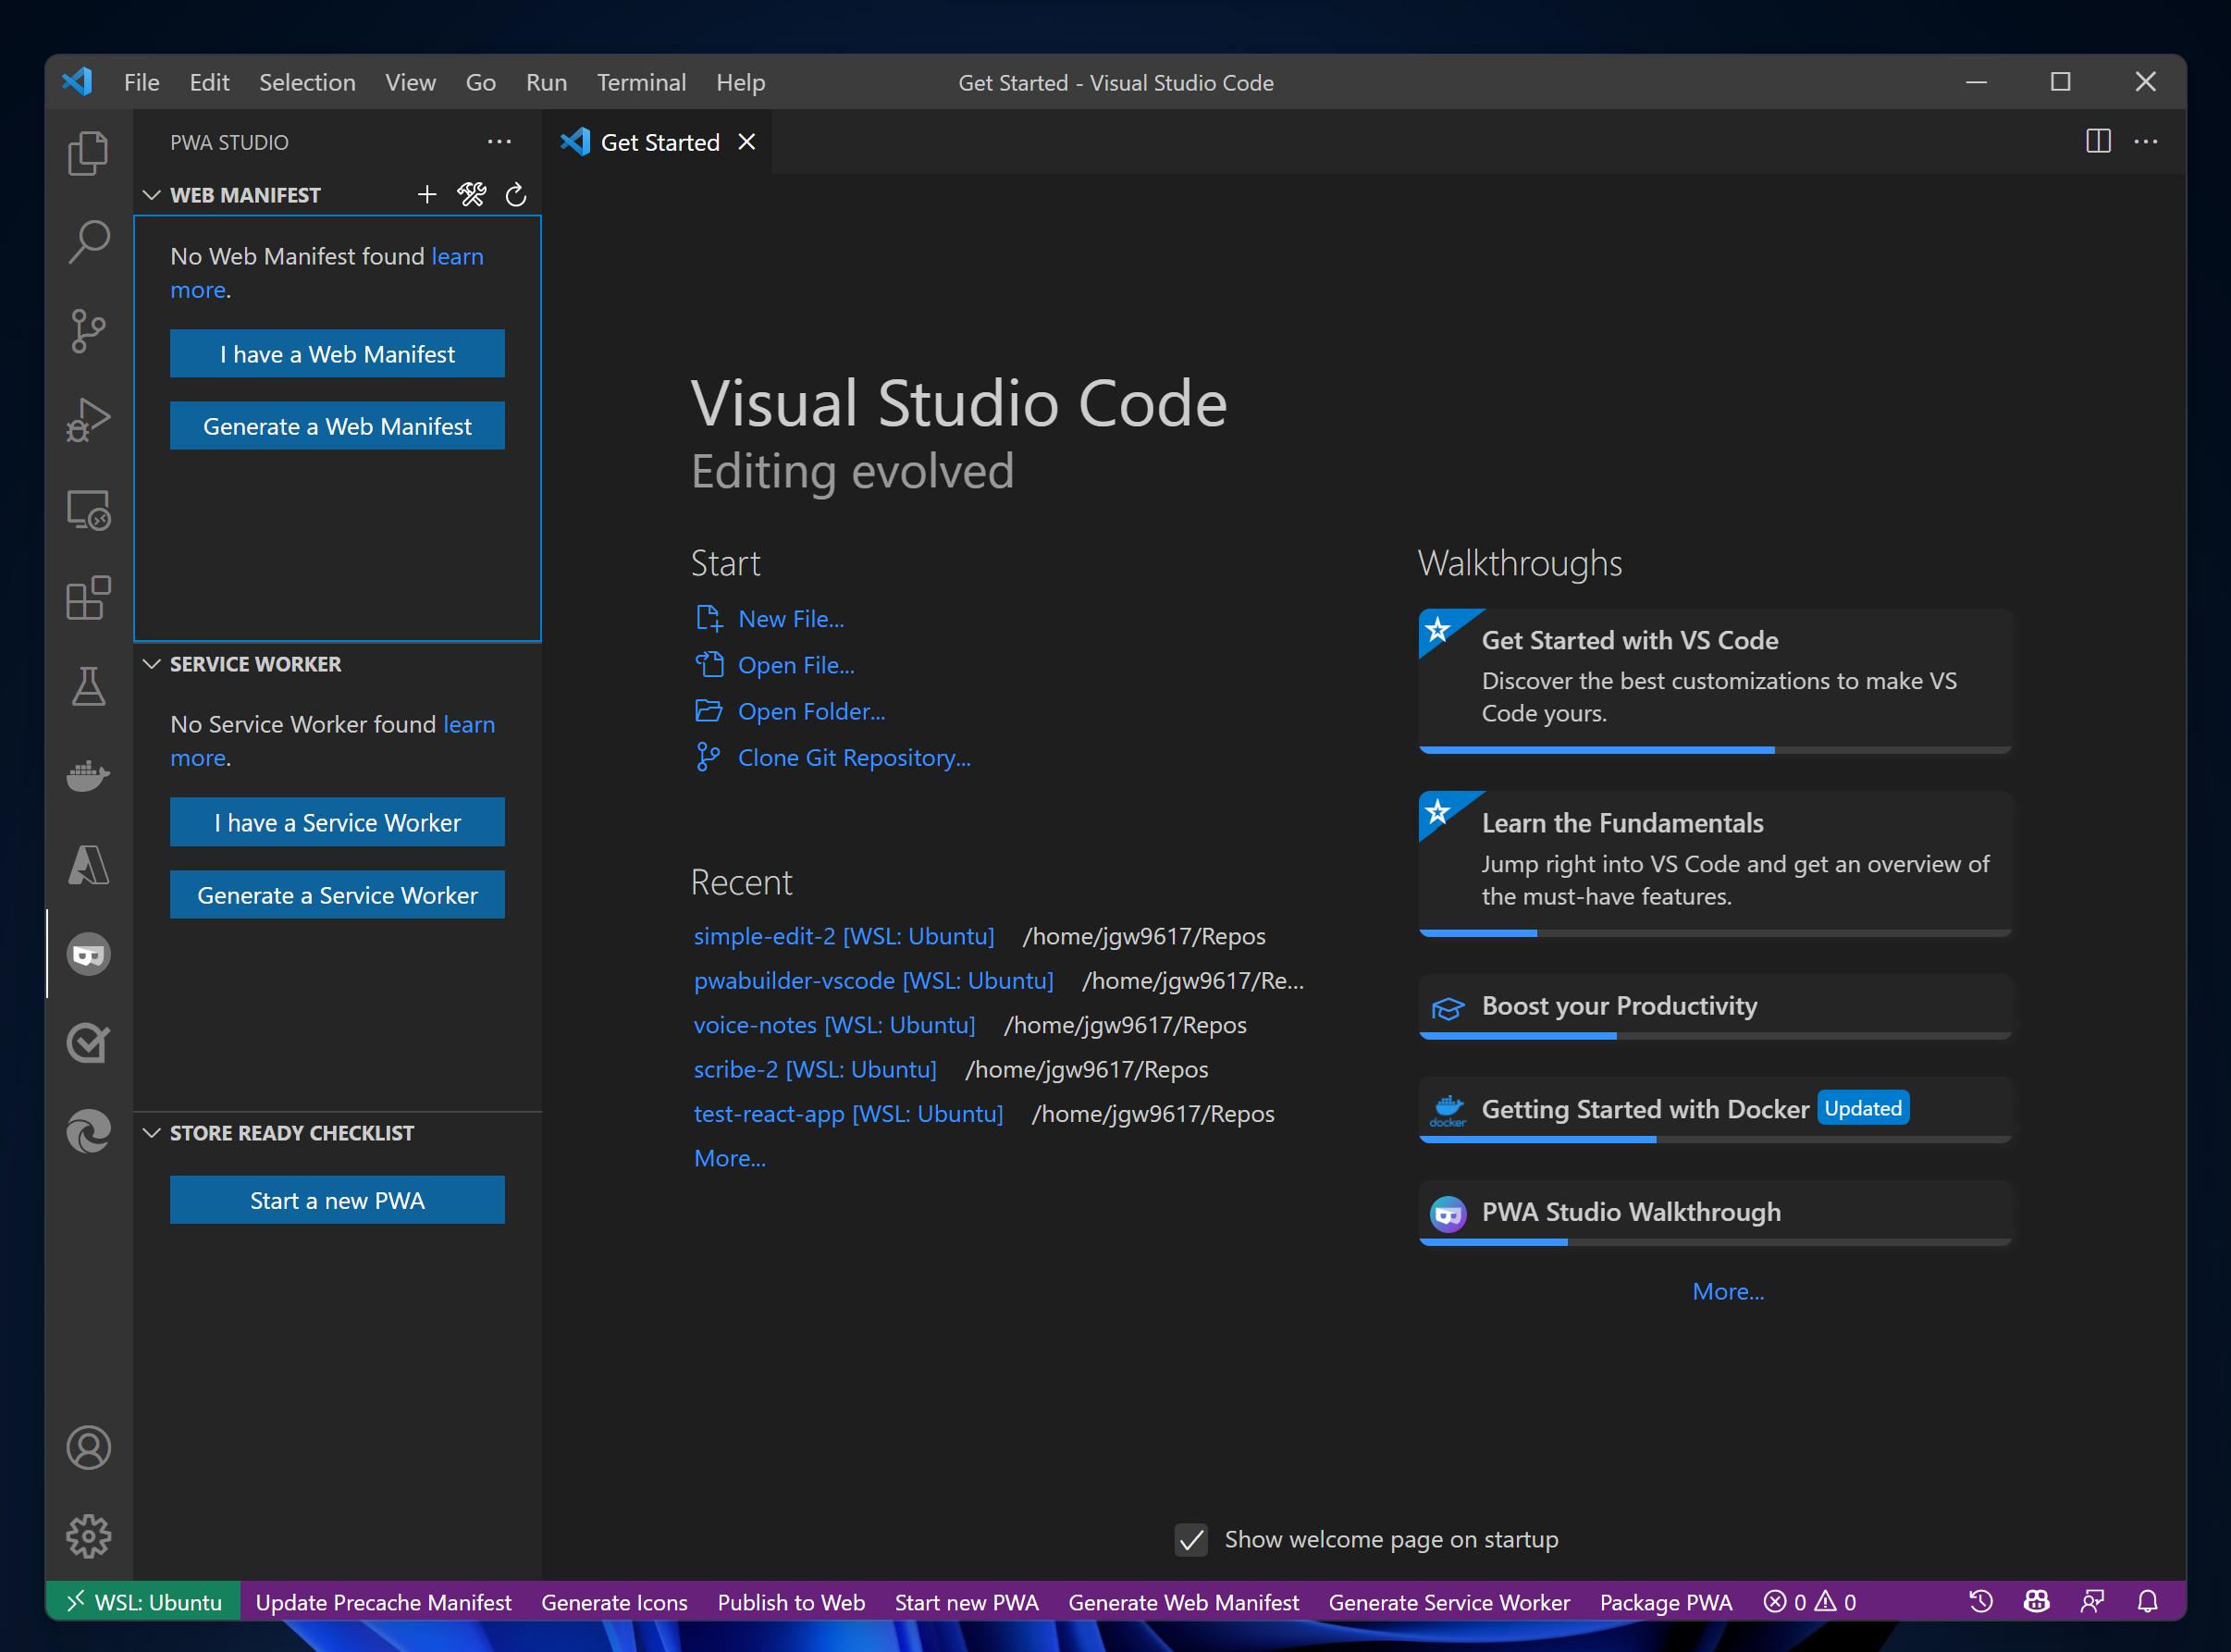
Task: Collapse the Web Manifest section
Action: pos(152,194)
